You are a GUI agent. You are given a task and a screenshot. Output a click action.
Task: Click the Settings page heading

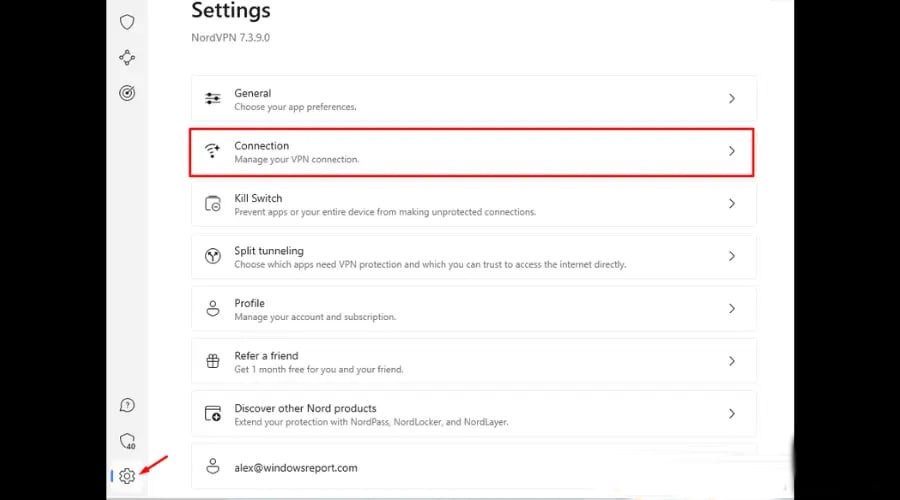[231, 10]
